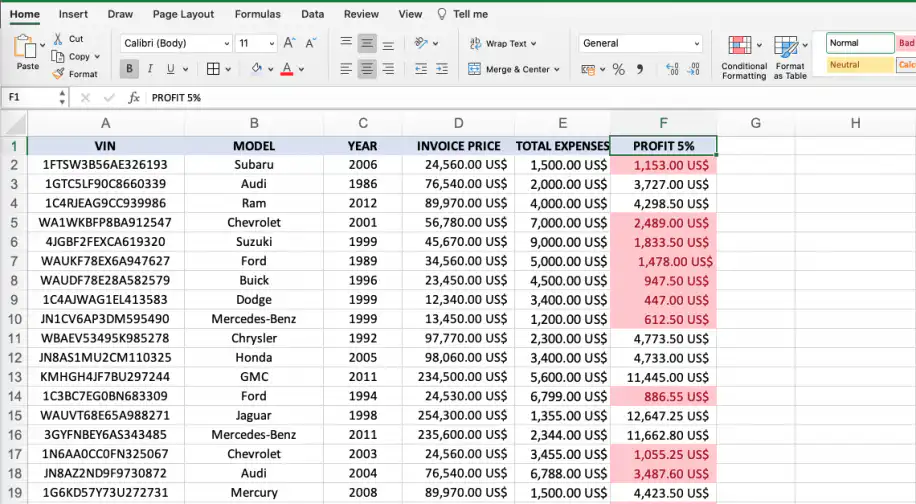Viewport: 916px width, 504px height.
Task: Decrease font size with small A icon
Action: click(310, 43)
